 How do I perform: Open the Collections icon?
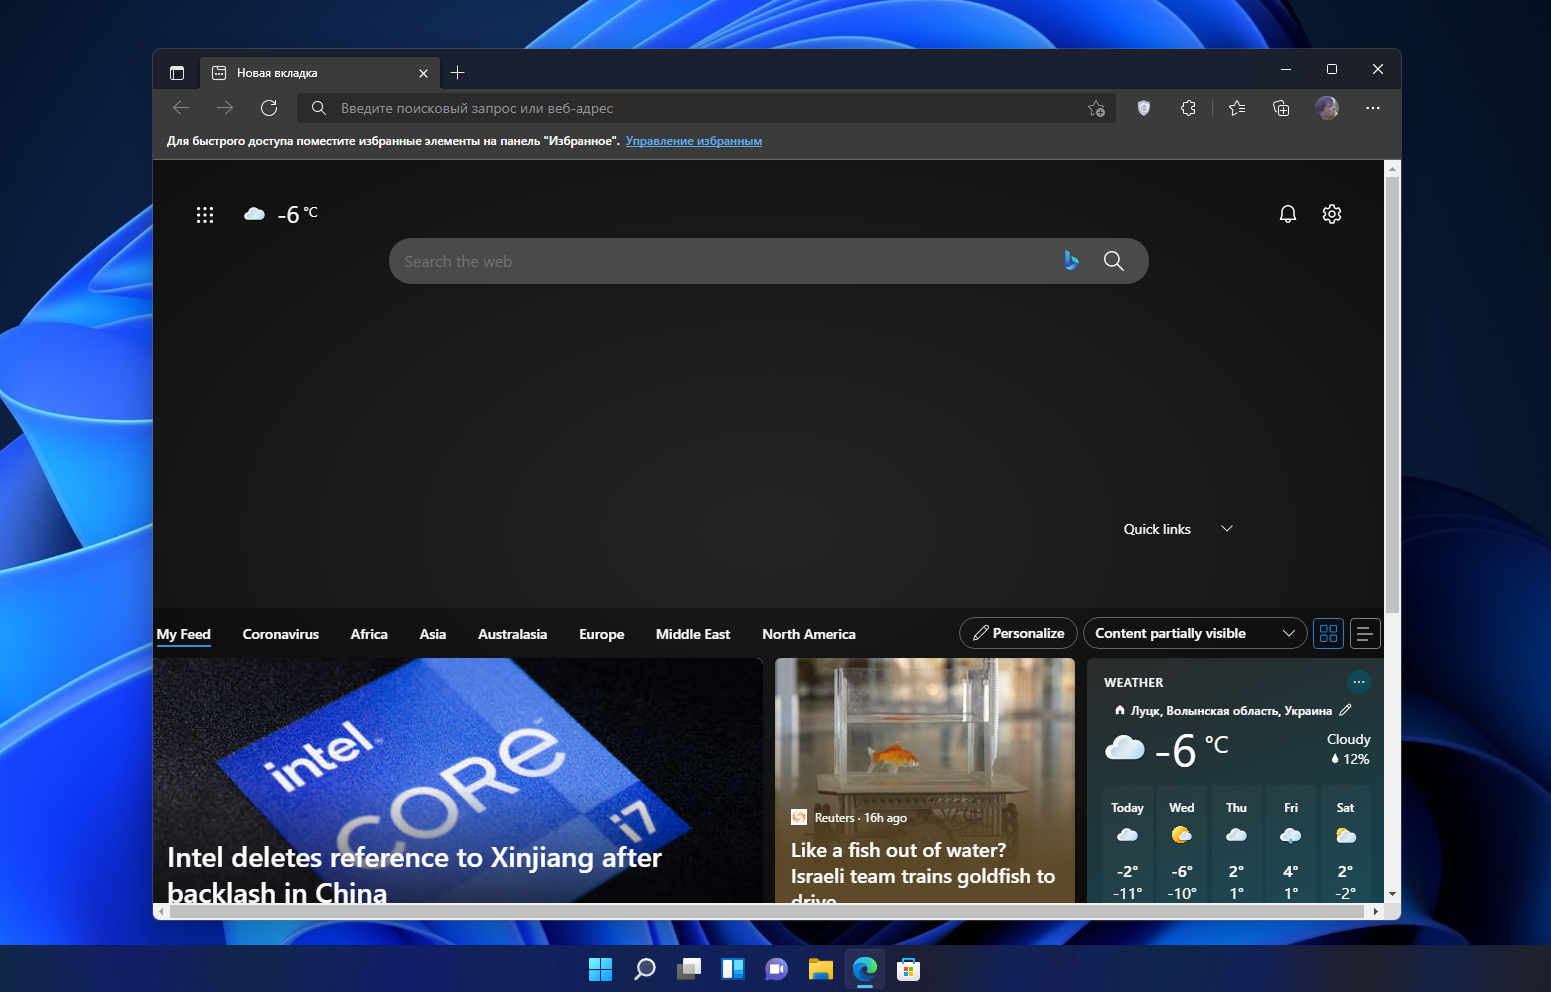1281,108
